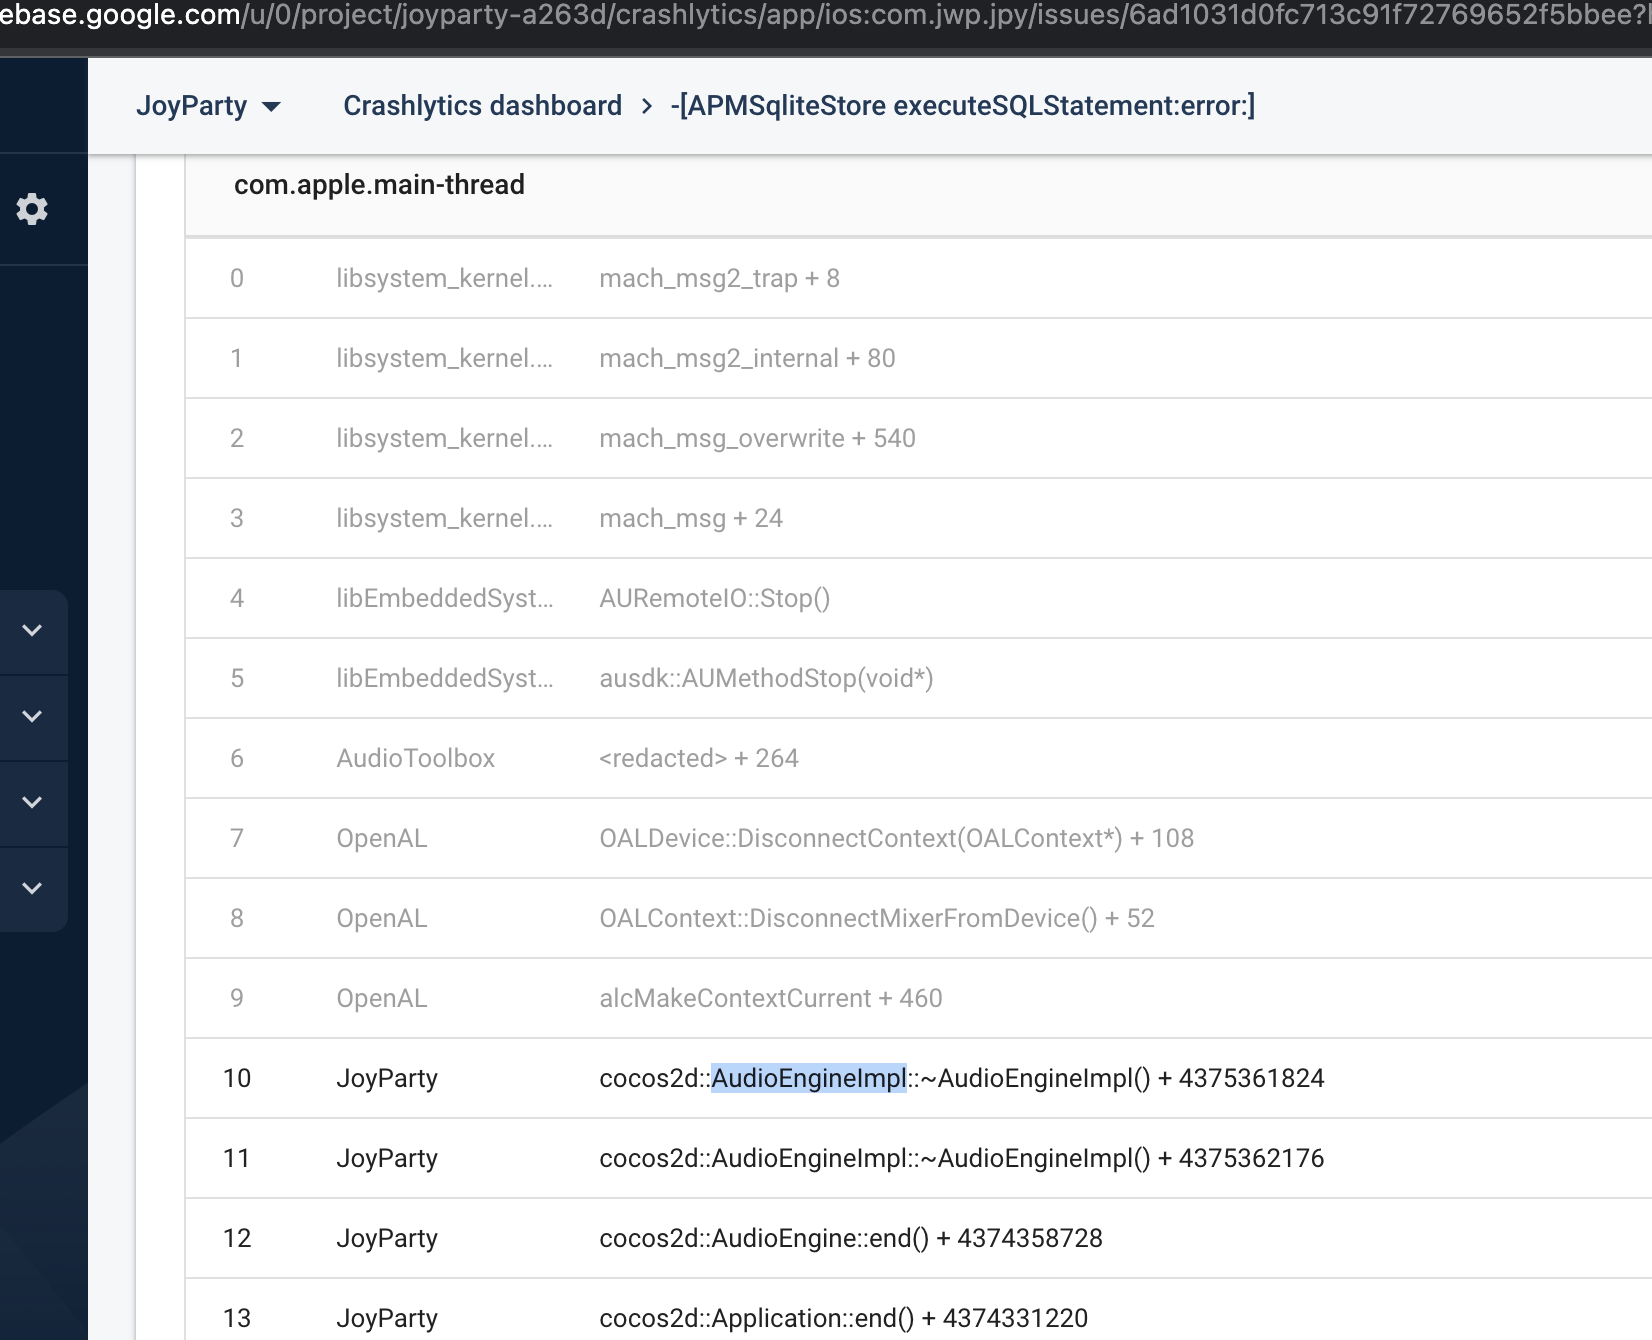
Task: Select the ausdk::AUMethodStop frame
Action: tap(766, 678)
